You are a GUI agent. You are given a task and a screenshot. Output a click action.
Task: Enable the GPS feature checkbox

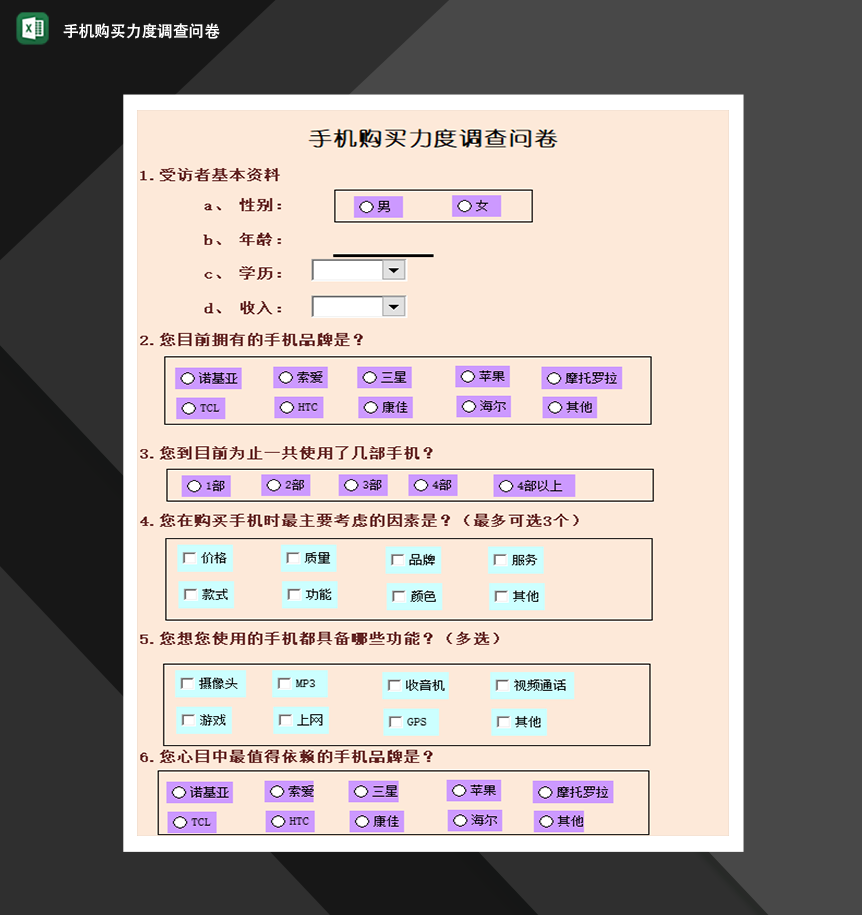pos(395,721)
